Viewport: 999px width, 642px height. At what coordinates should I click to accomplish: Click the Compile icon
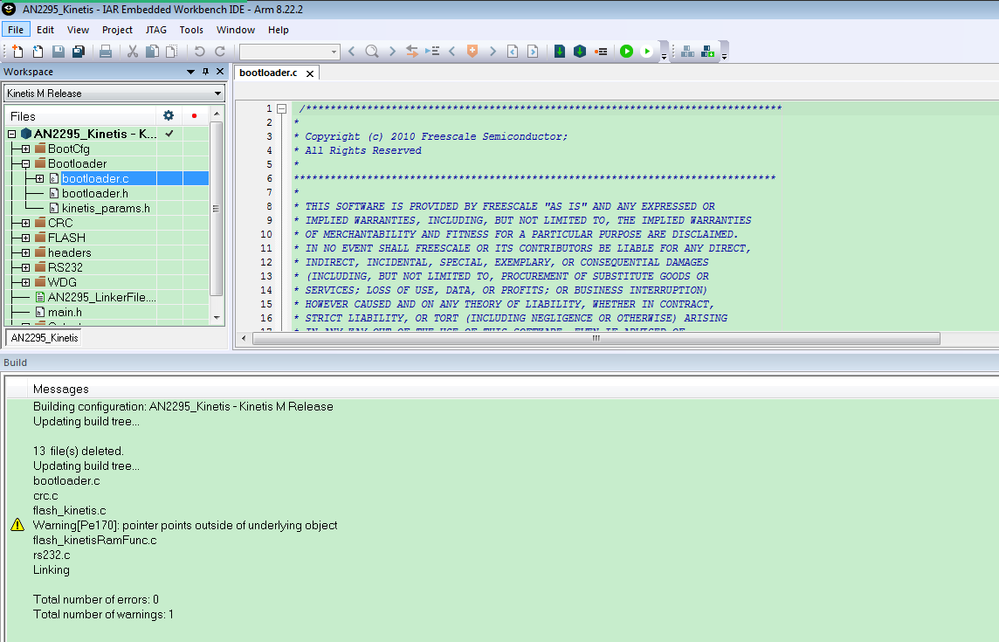pos(559,52)
